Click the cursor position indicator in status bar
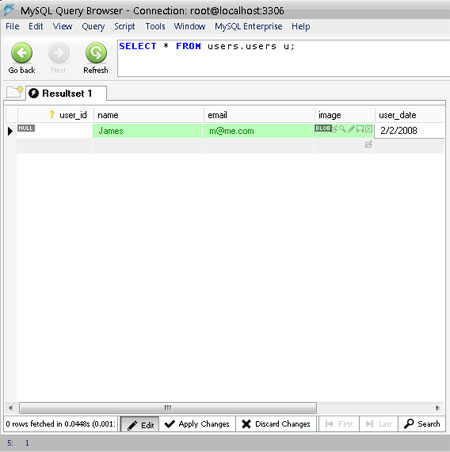Viewport: 450px width, 452px height. click(x=18, y=443)
